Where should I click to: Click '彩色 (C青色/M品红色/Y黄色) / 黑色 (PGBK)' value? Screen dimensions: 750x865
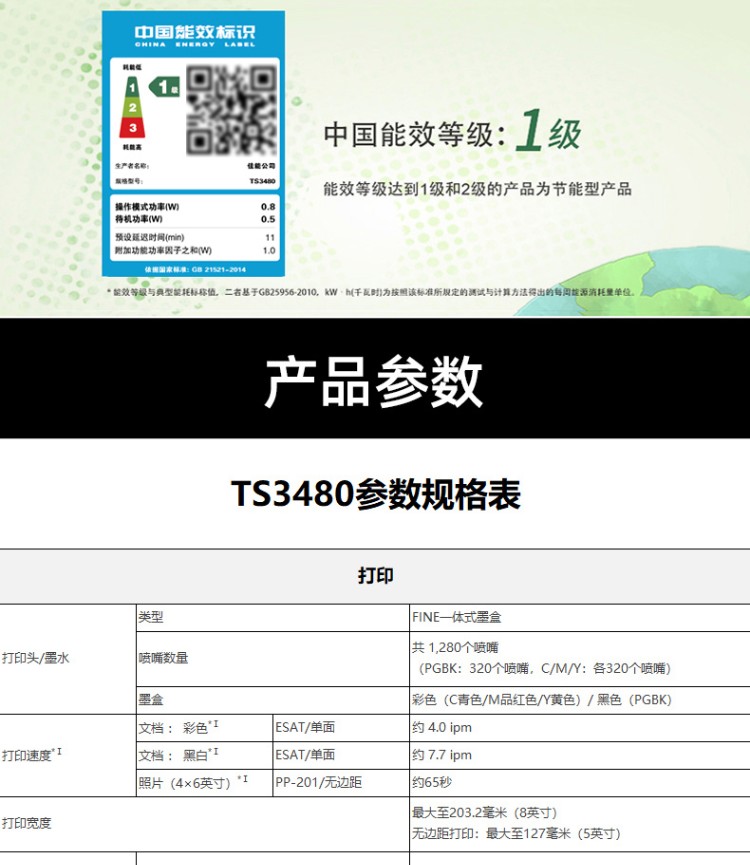tap(542, 700)
